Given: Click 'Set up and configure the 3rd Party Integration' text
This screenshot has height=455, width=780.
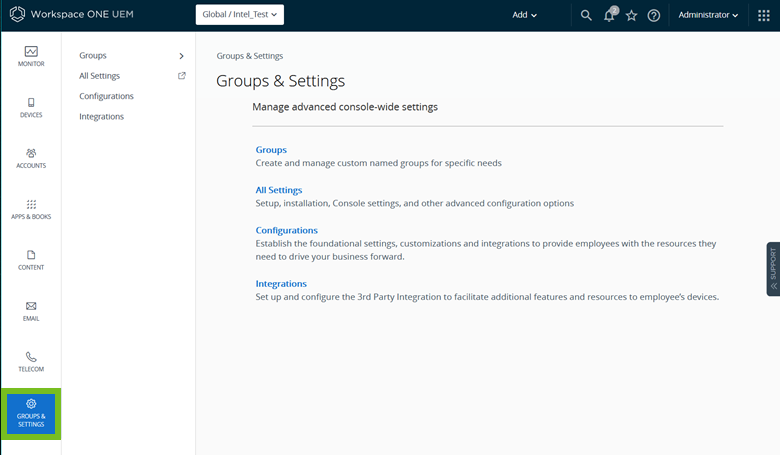Looking at the screenshot, I should (x=487, y=297).
